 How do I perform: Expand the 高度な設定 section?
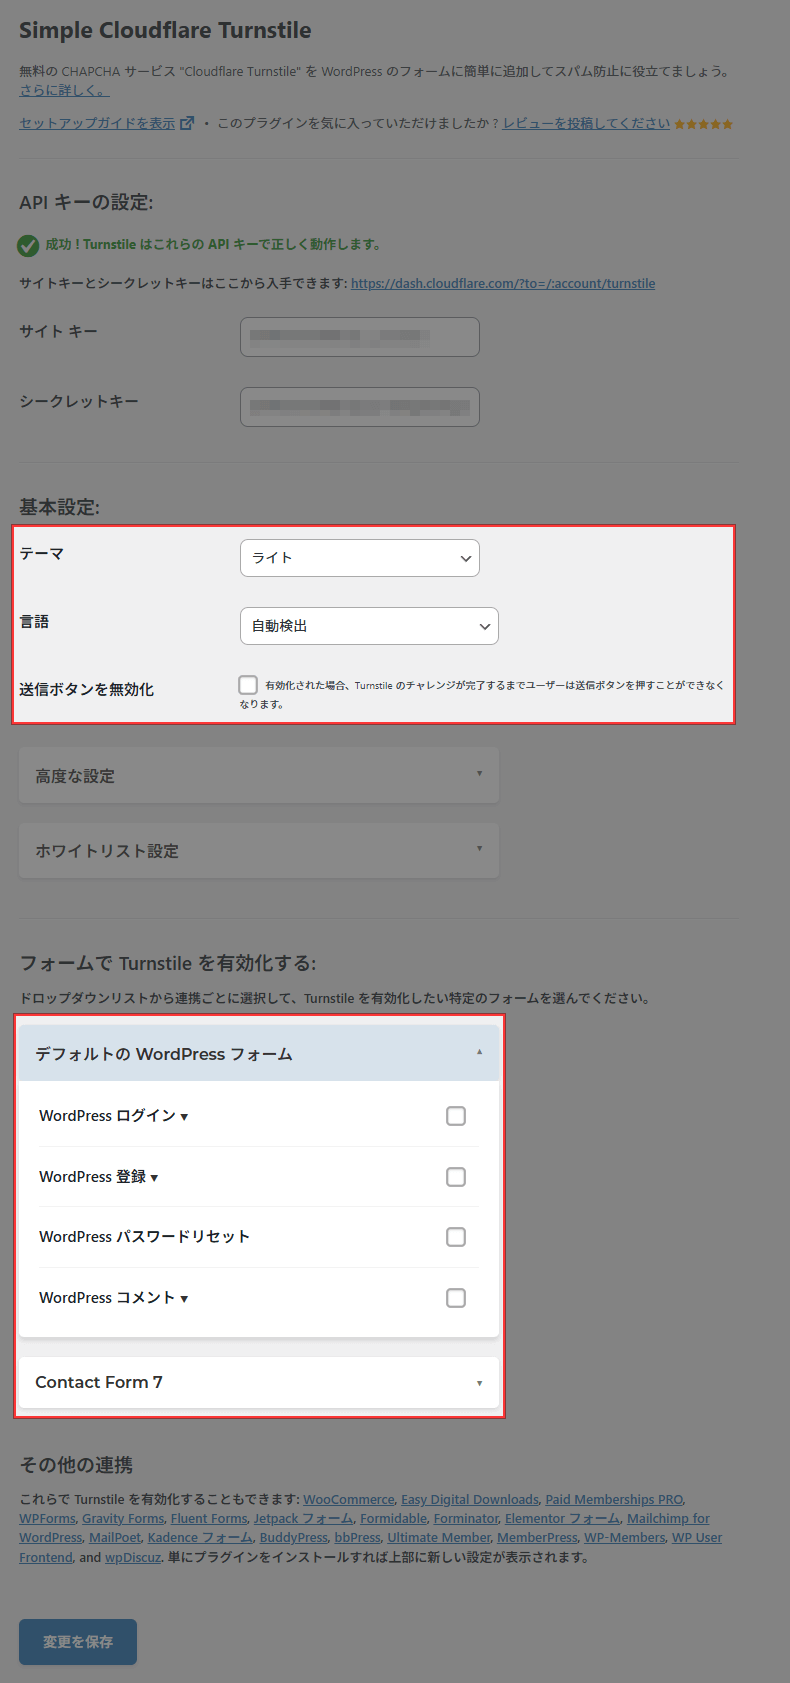click(x=259, y=775)
